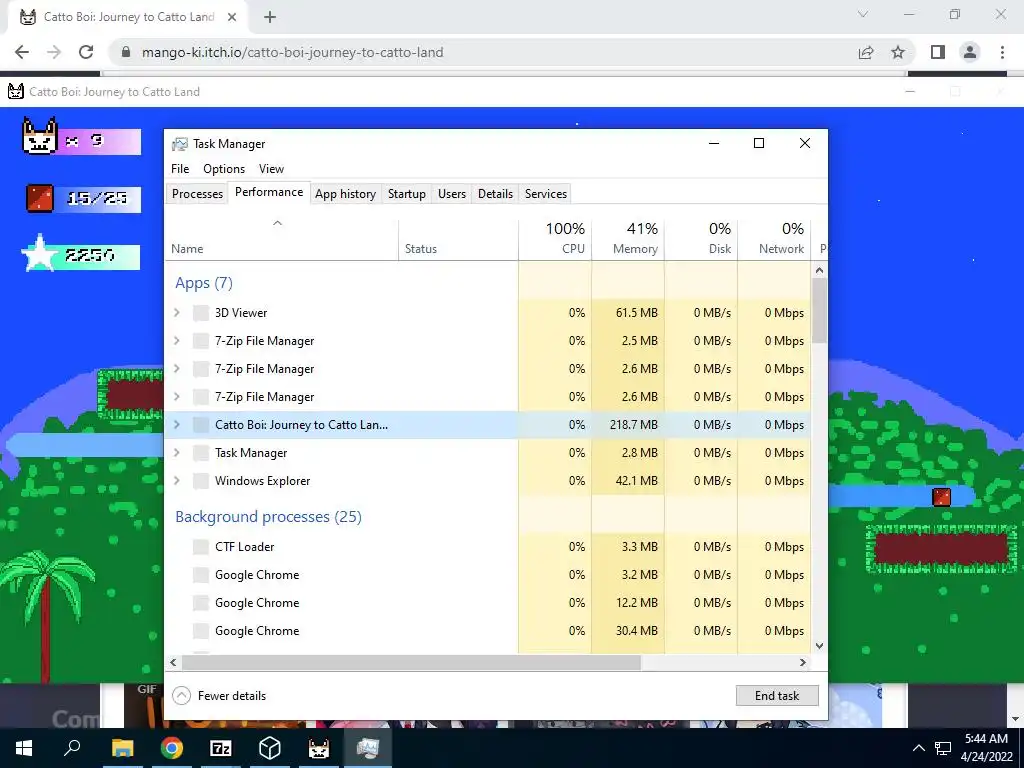End the selected task
The height and width of the screenshot is (768, 1024).
pos(777,696)
